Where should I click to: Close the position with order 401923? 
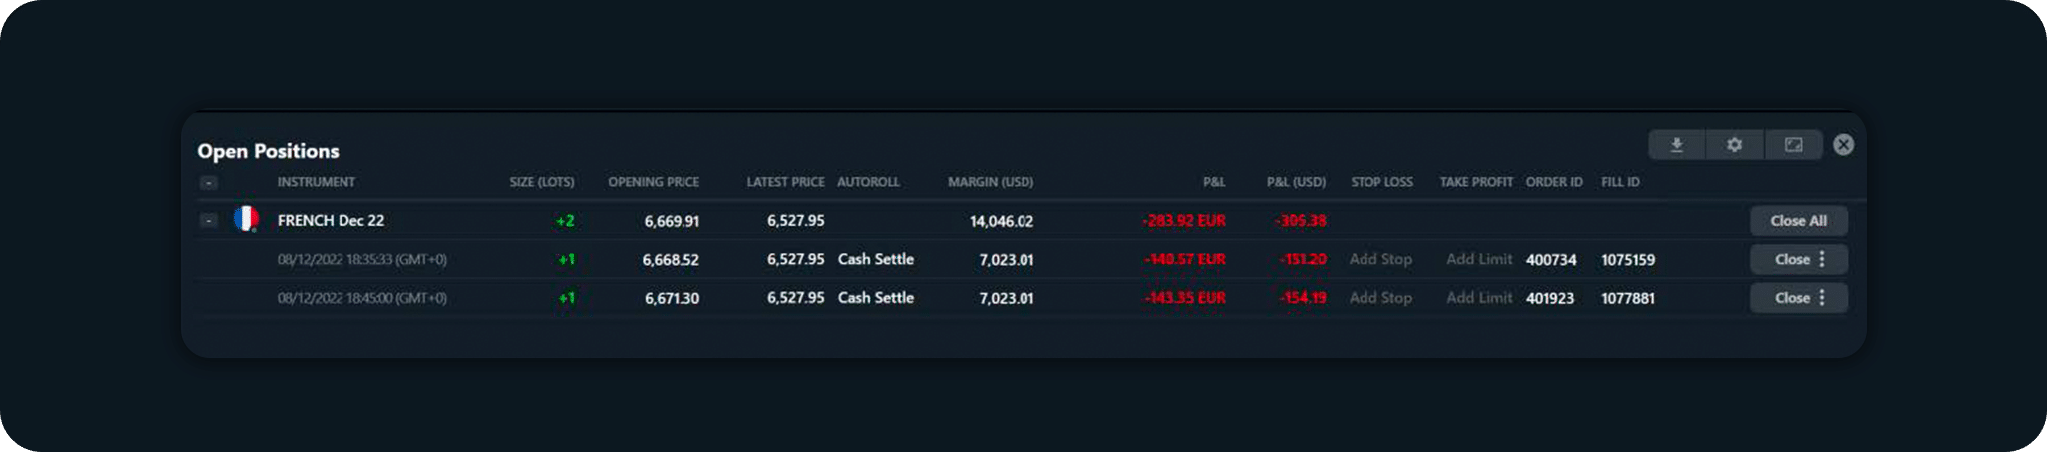tap(1791, 298)
